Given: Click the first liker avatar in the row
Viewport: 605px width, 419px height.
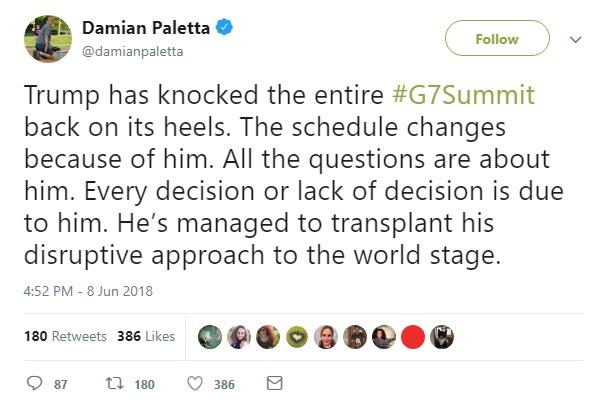Looking at the screenshot, I should [x=209, y=337].
